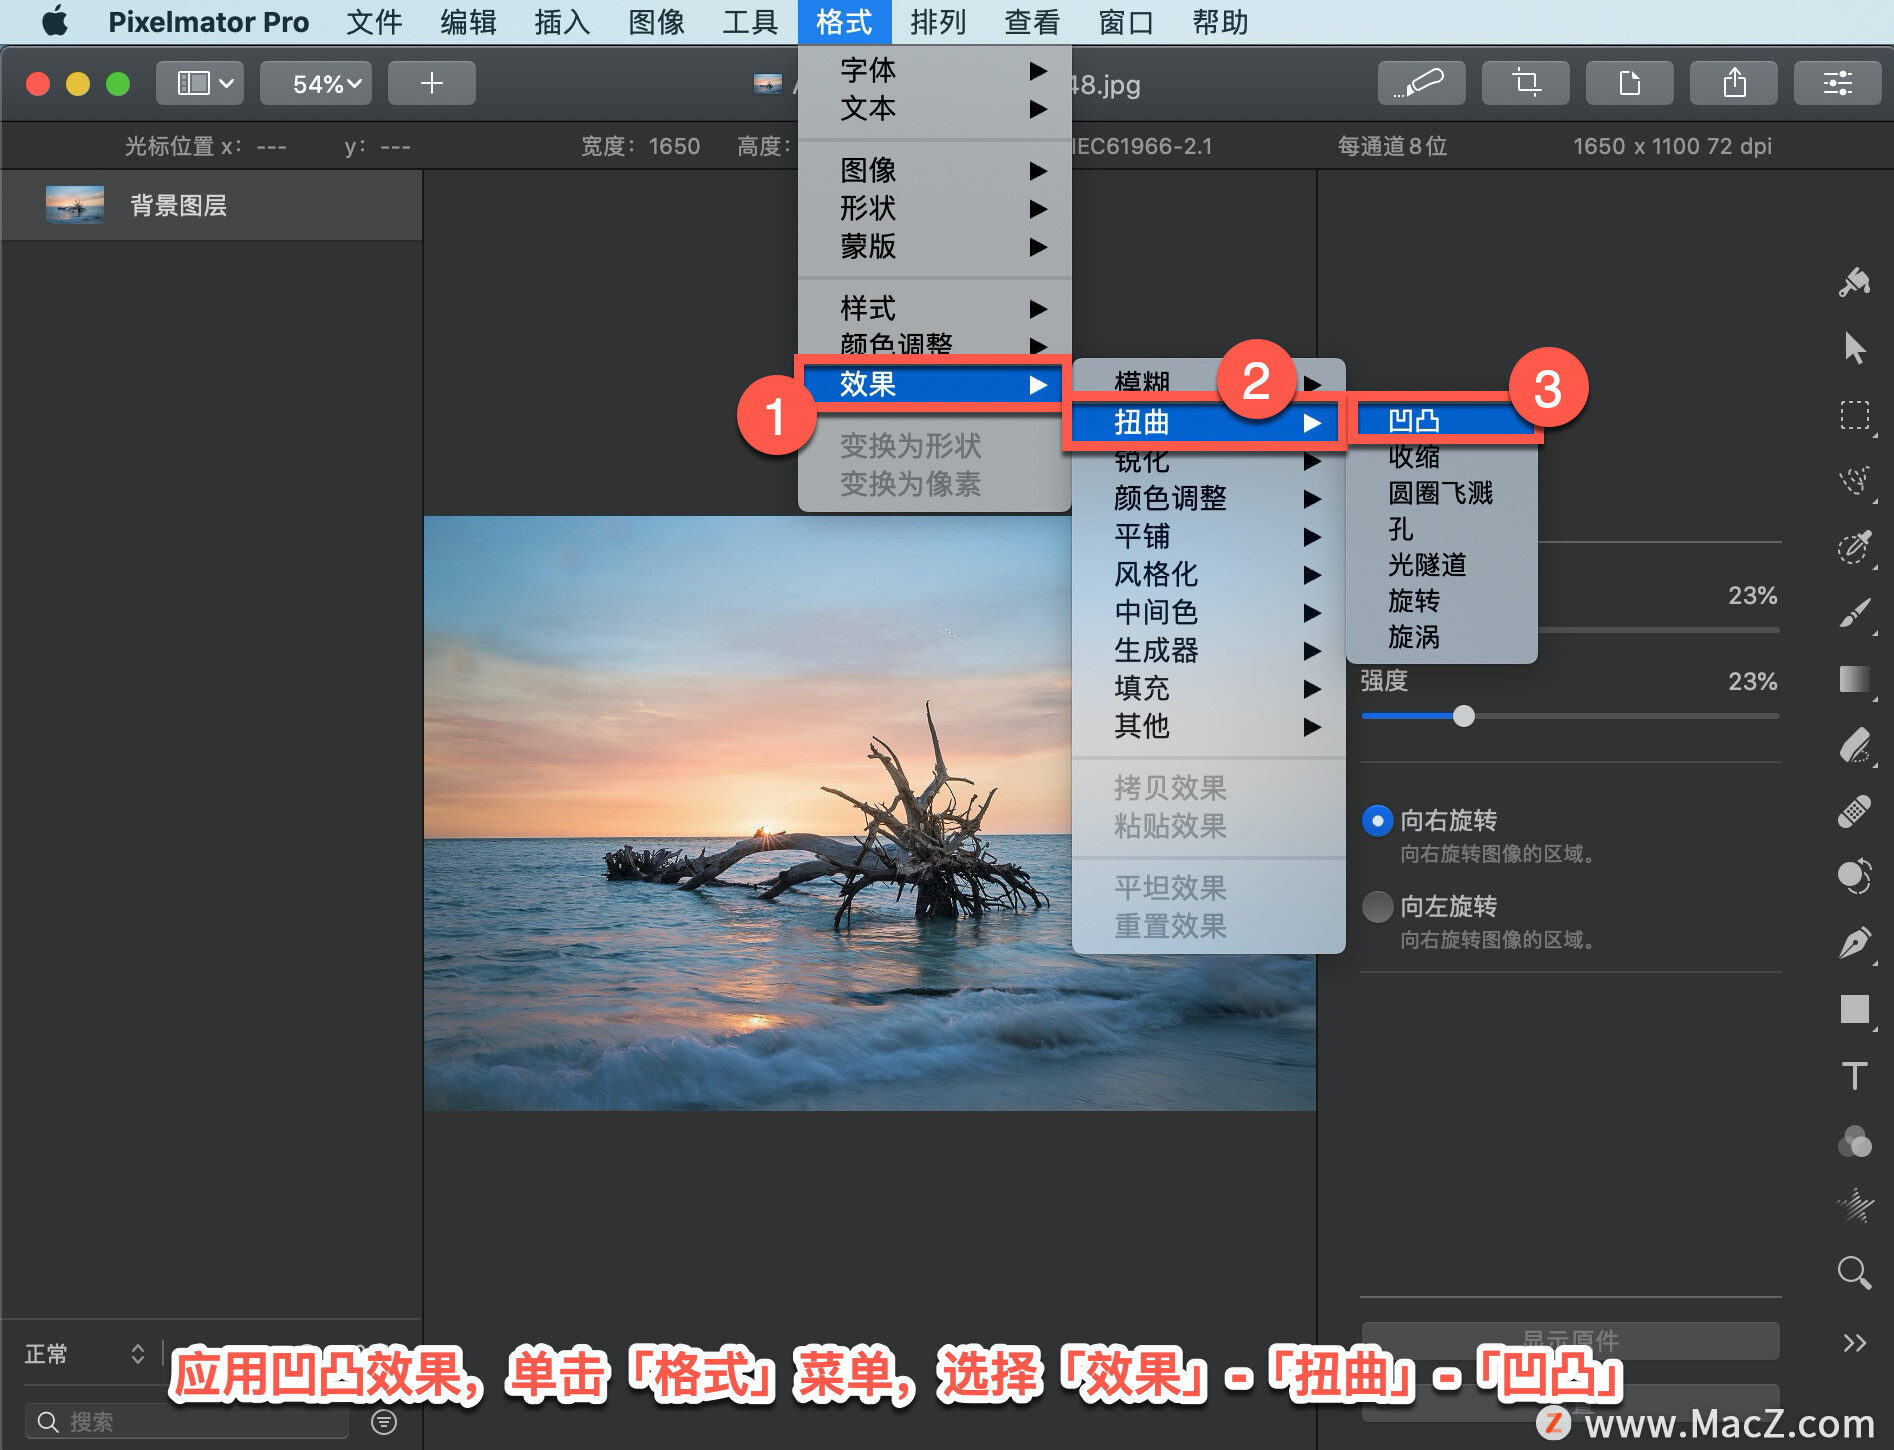This screenshot has width=1894, height=1450.
Task: Open the 生成器 effects submenu
Action: 1208,650
